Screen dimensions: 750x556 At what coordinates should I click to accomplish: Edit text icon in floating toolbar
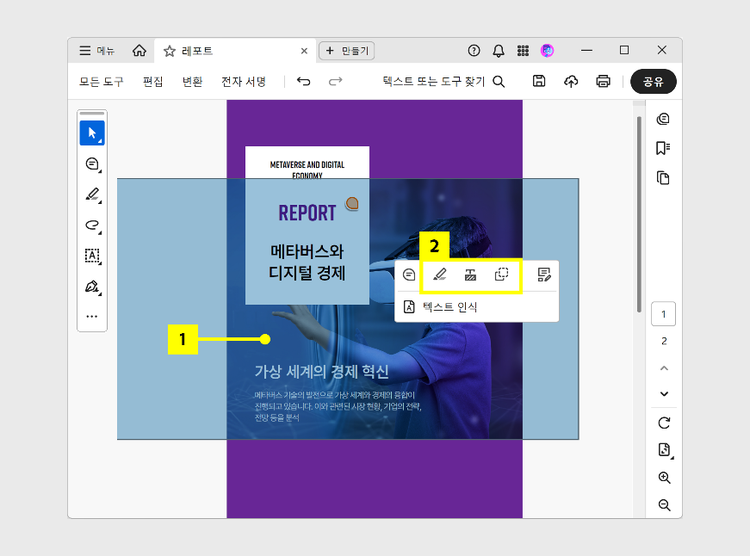coord(543,275)
